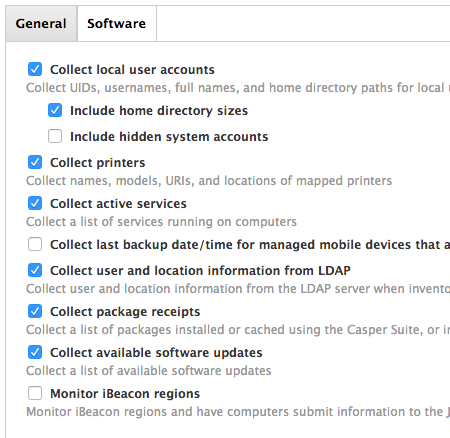Viewport: 450px width, 438px height.
Task: Disable Collect available software updates checkbox
Action: click(x=35, y=352)
